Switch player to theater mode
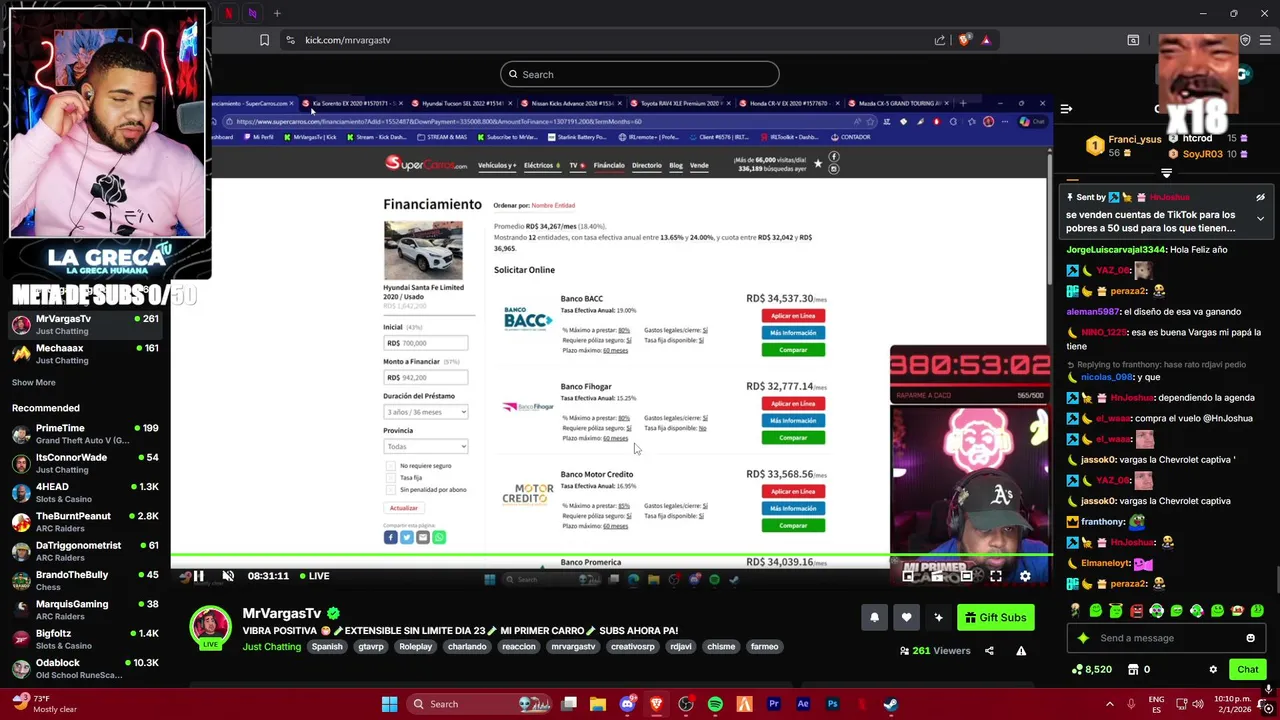The image size is (1280, 720). [966, 576]
